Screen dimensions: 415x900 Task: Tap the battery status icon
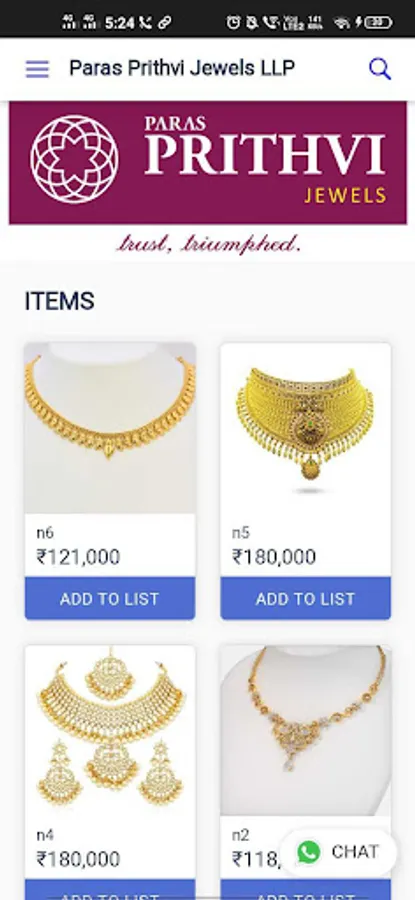(x=378, y=22)
